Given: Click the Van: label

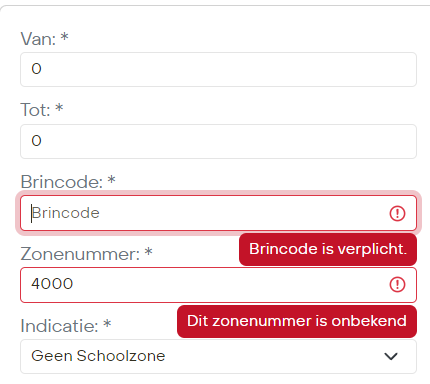Looking at the screenshot, I should pos(38,39).
